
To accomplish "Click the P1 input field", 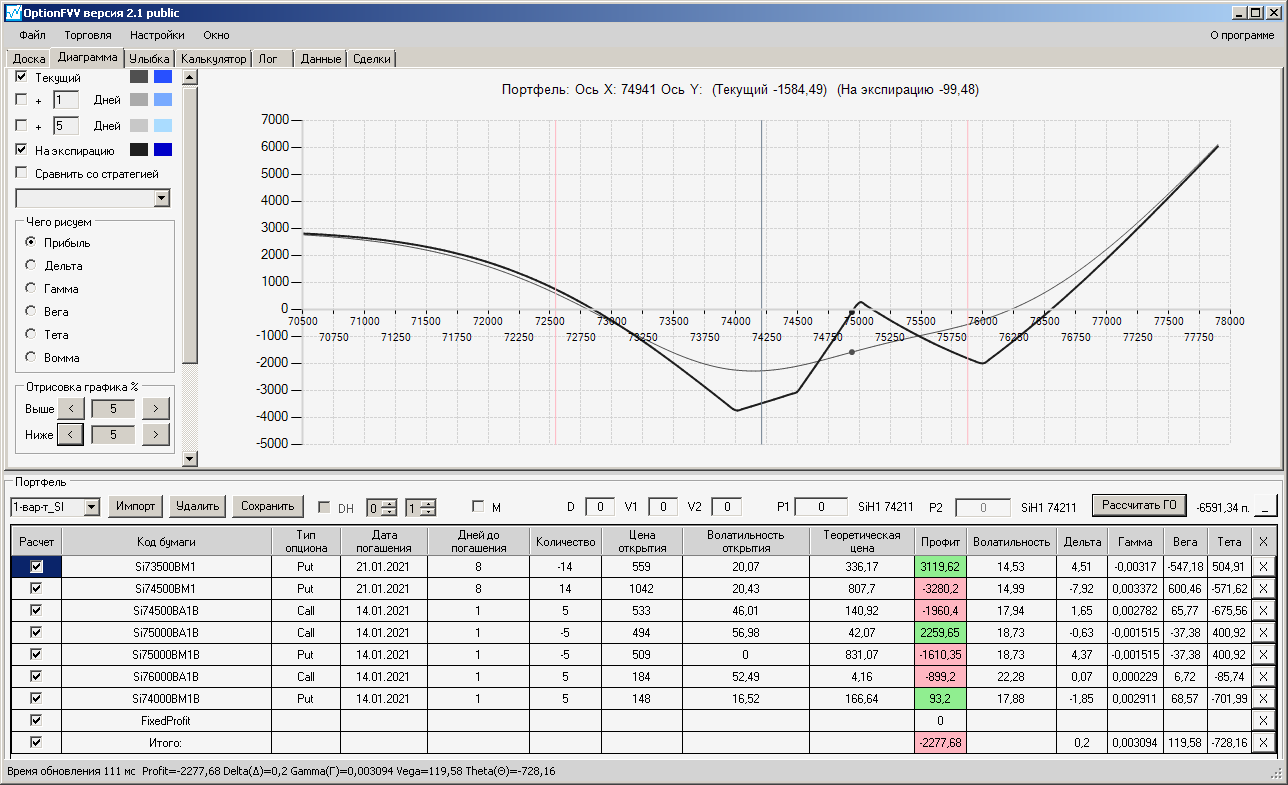I will point(821,507).
